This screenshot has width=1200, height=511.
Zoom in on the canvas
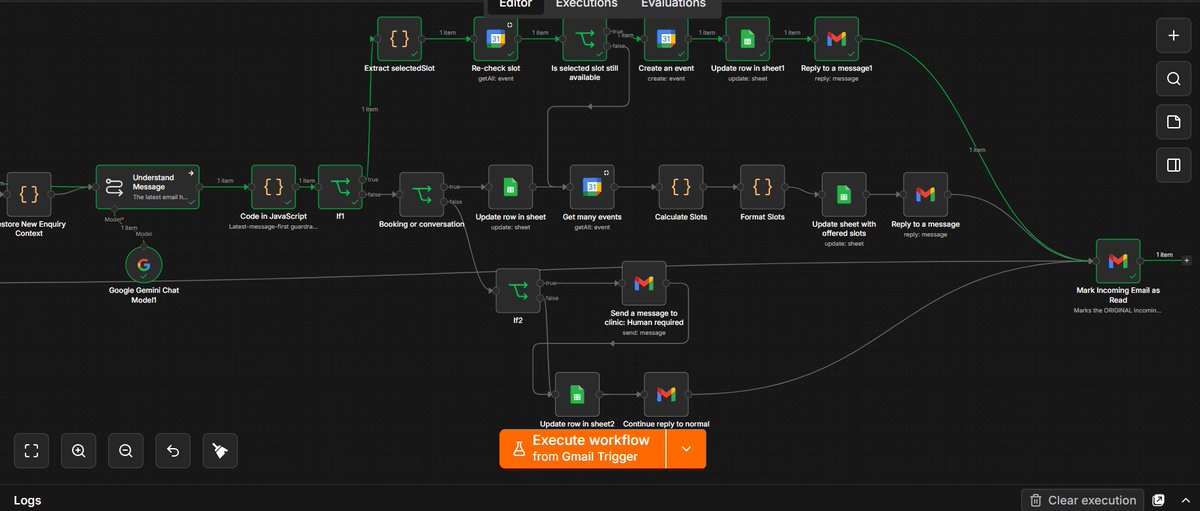[79, 451]
